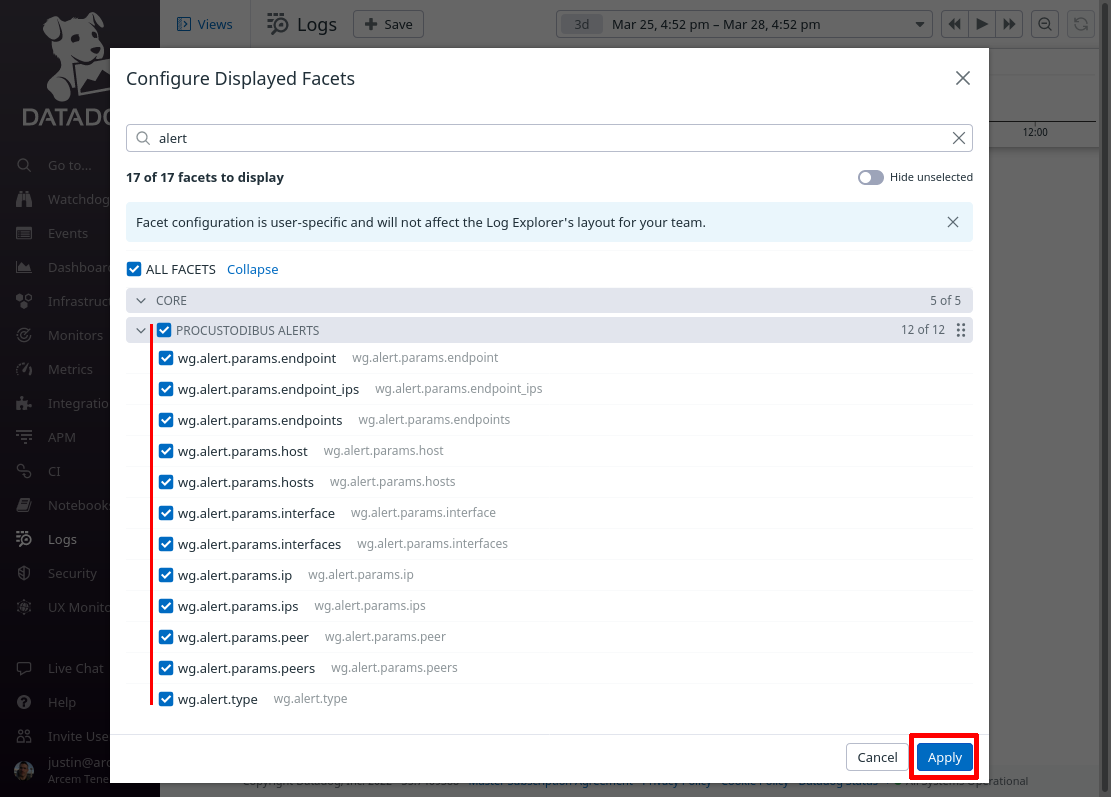Viewport: 1111px width, 797px height.
Task: Cancel the facet configuration dialog
Action: click(877, 757)
